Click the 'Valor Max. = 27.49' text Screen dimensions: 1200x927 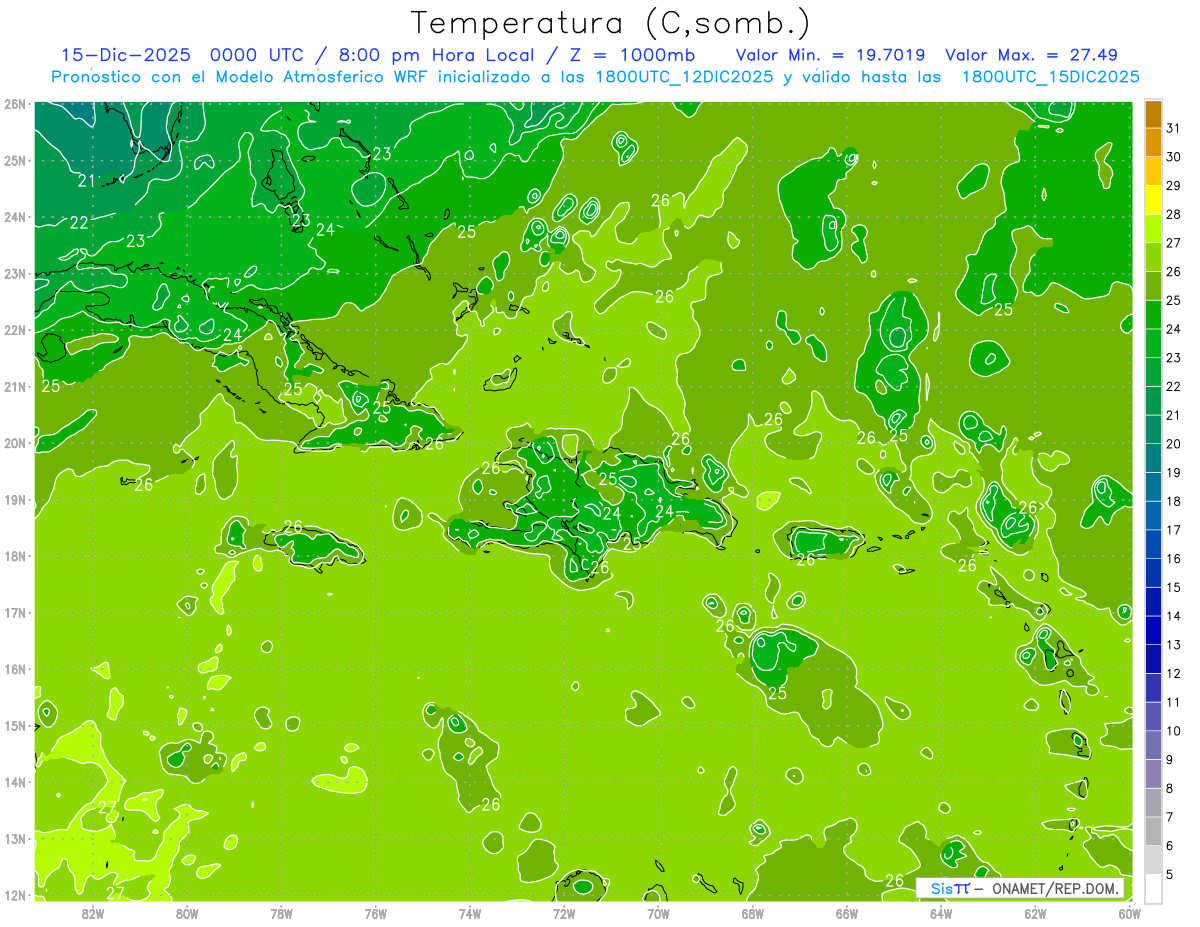pos(1031,55)
